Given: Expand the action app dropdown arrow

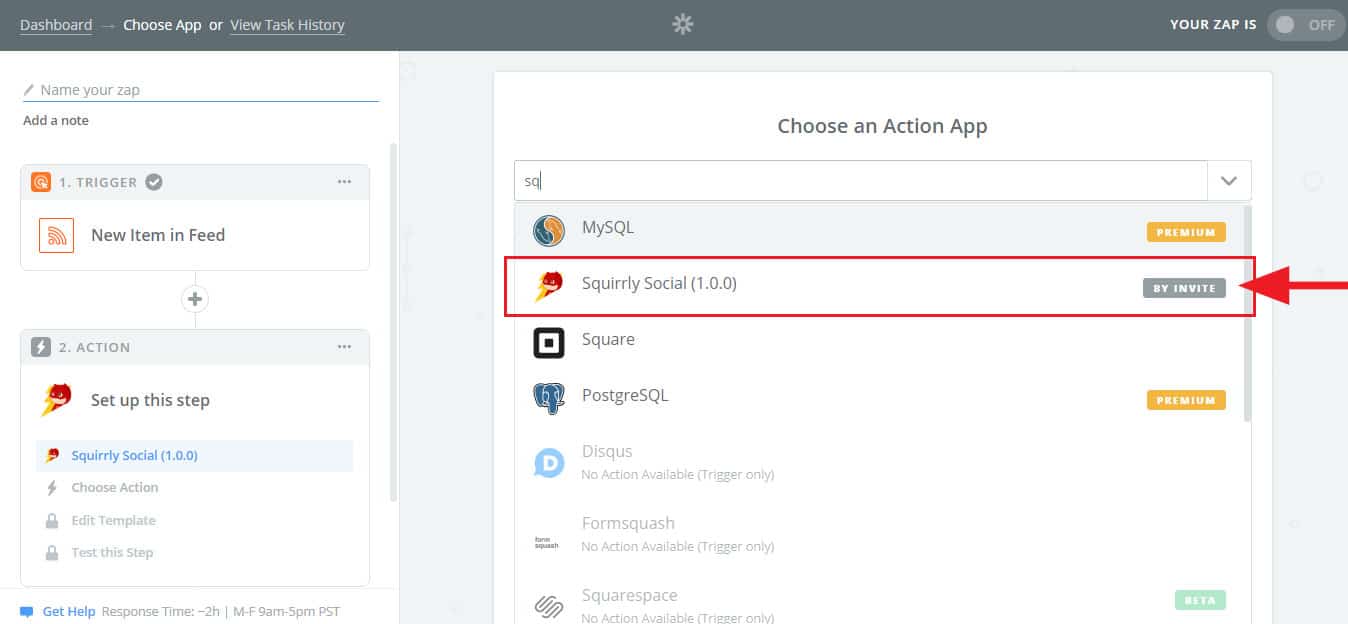Looking at the screenshot, I should pos(1229,181).
